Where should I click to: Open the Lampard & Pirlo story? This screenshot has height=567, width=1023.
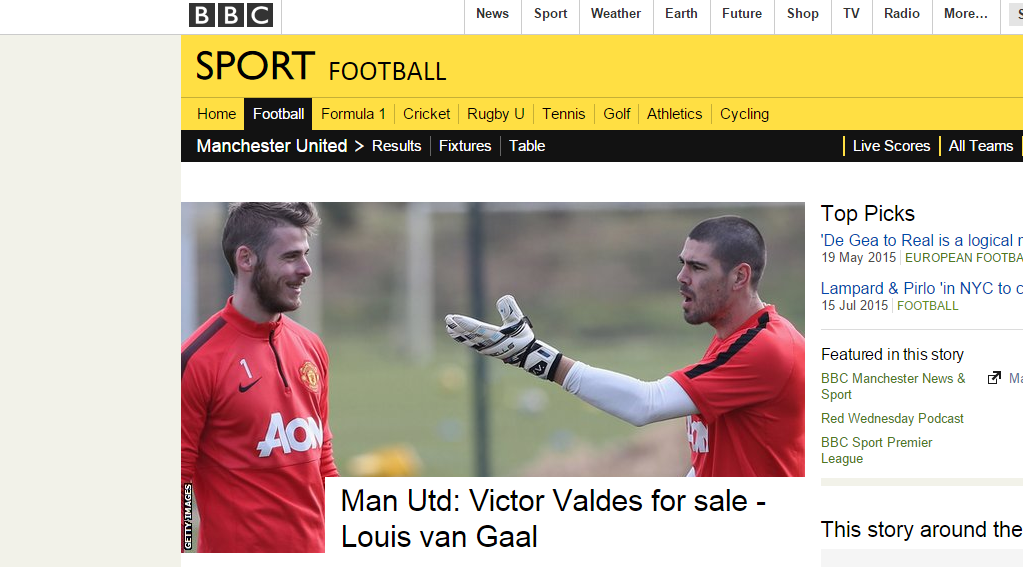click(921, 288)
